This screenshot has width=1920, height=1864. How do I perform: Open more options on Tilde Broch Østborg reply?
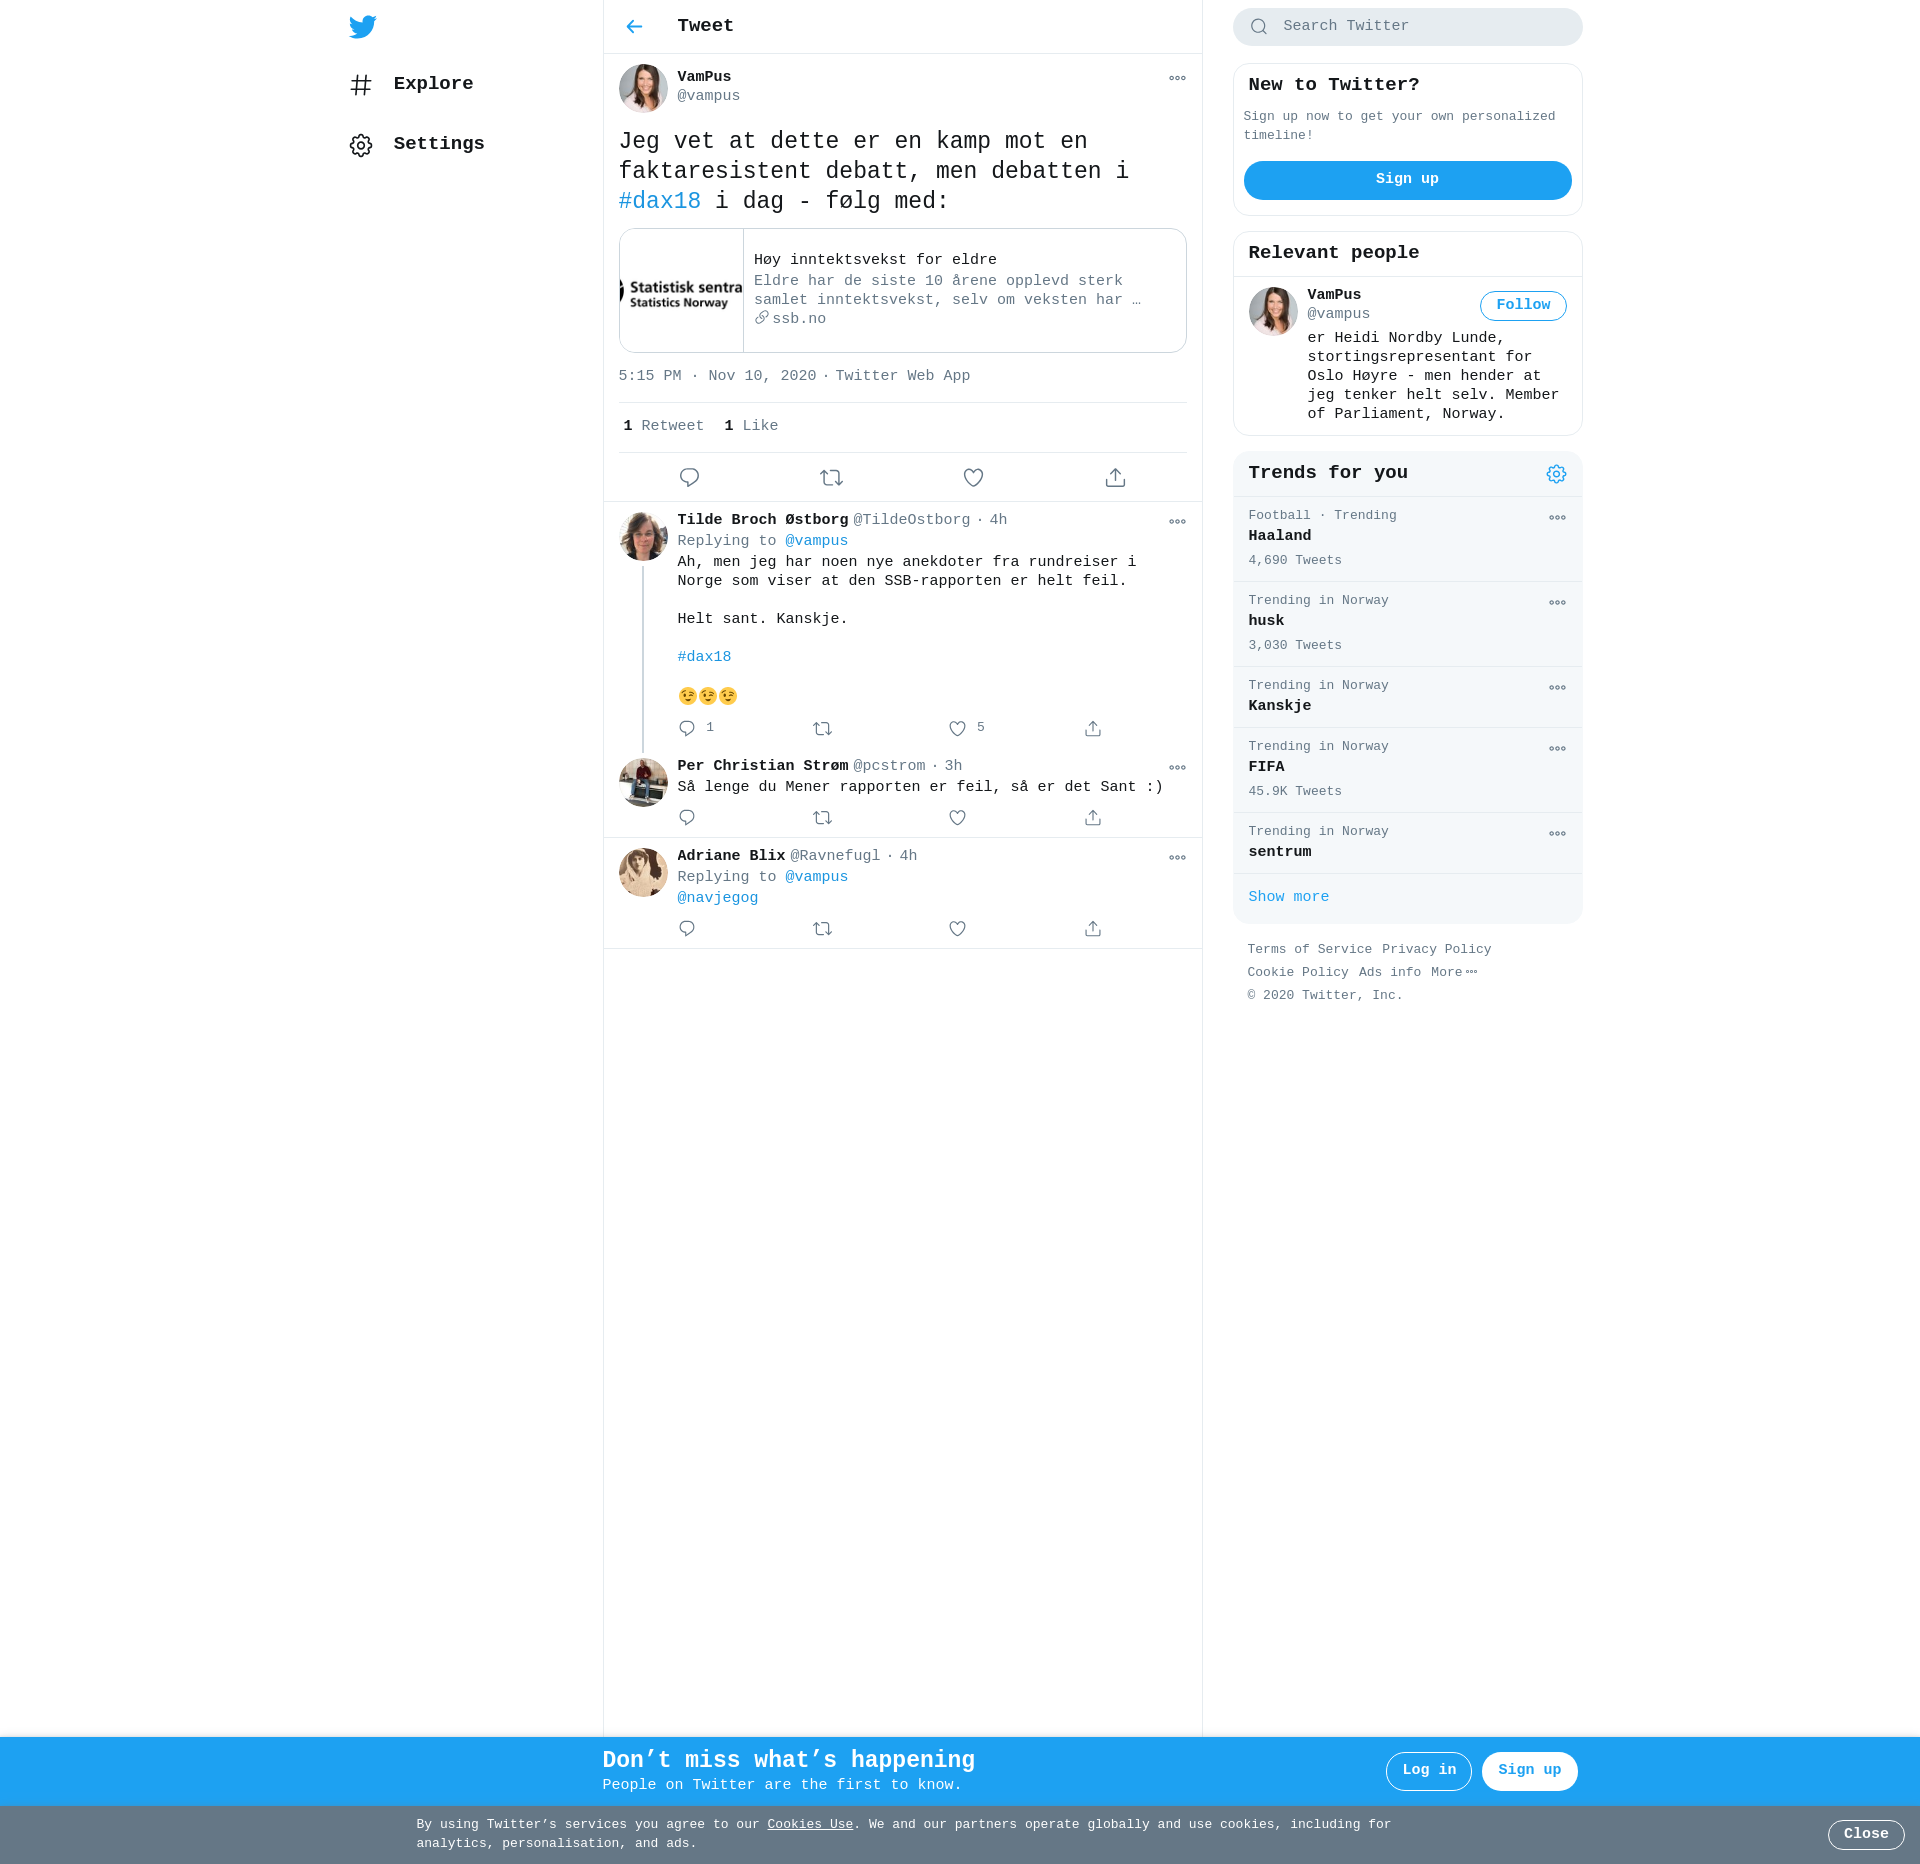click(x=1177, y=522)
